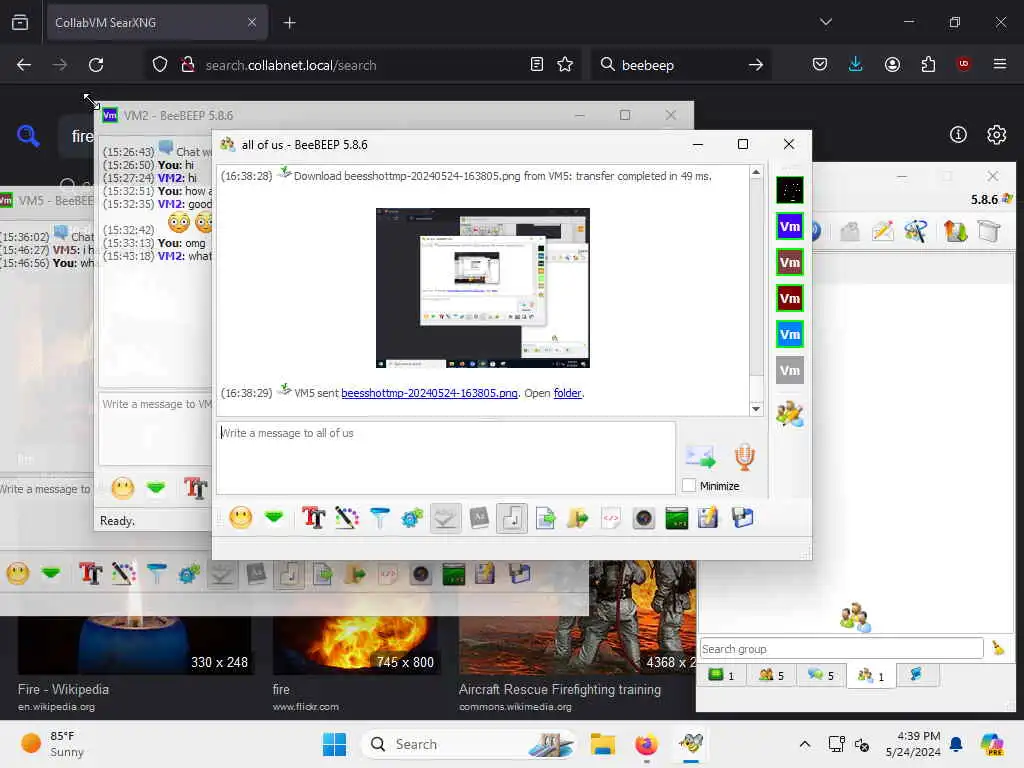The image size is (1024, 768).
Task: Reload the page in Firefox
Action: [96, 65]
